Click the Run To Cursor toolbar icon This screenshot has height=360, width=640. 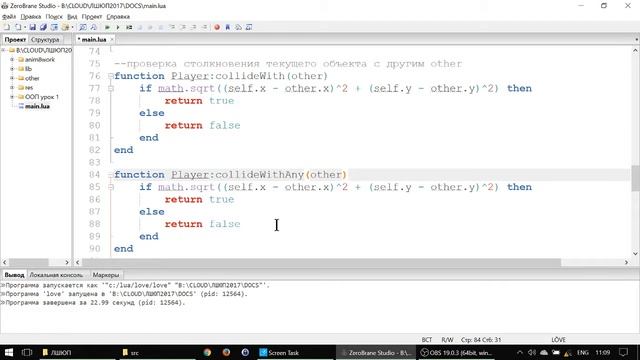point(204,27)
